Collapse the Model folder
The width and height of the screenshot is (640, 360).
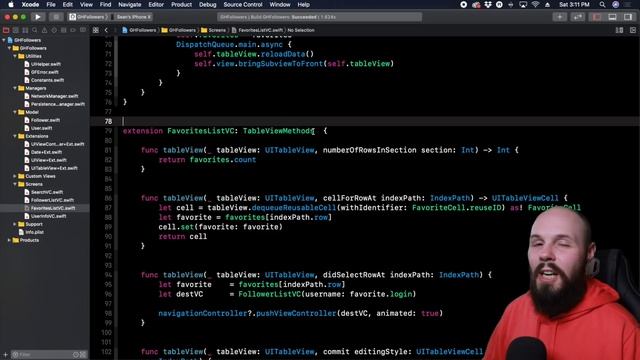pos(15,112)
